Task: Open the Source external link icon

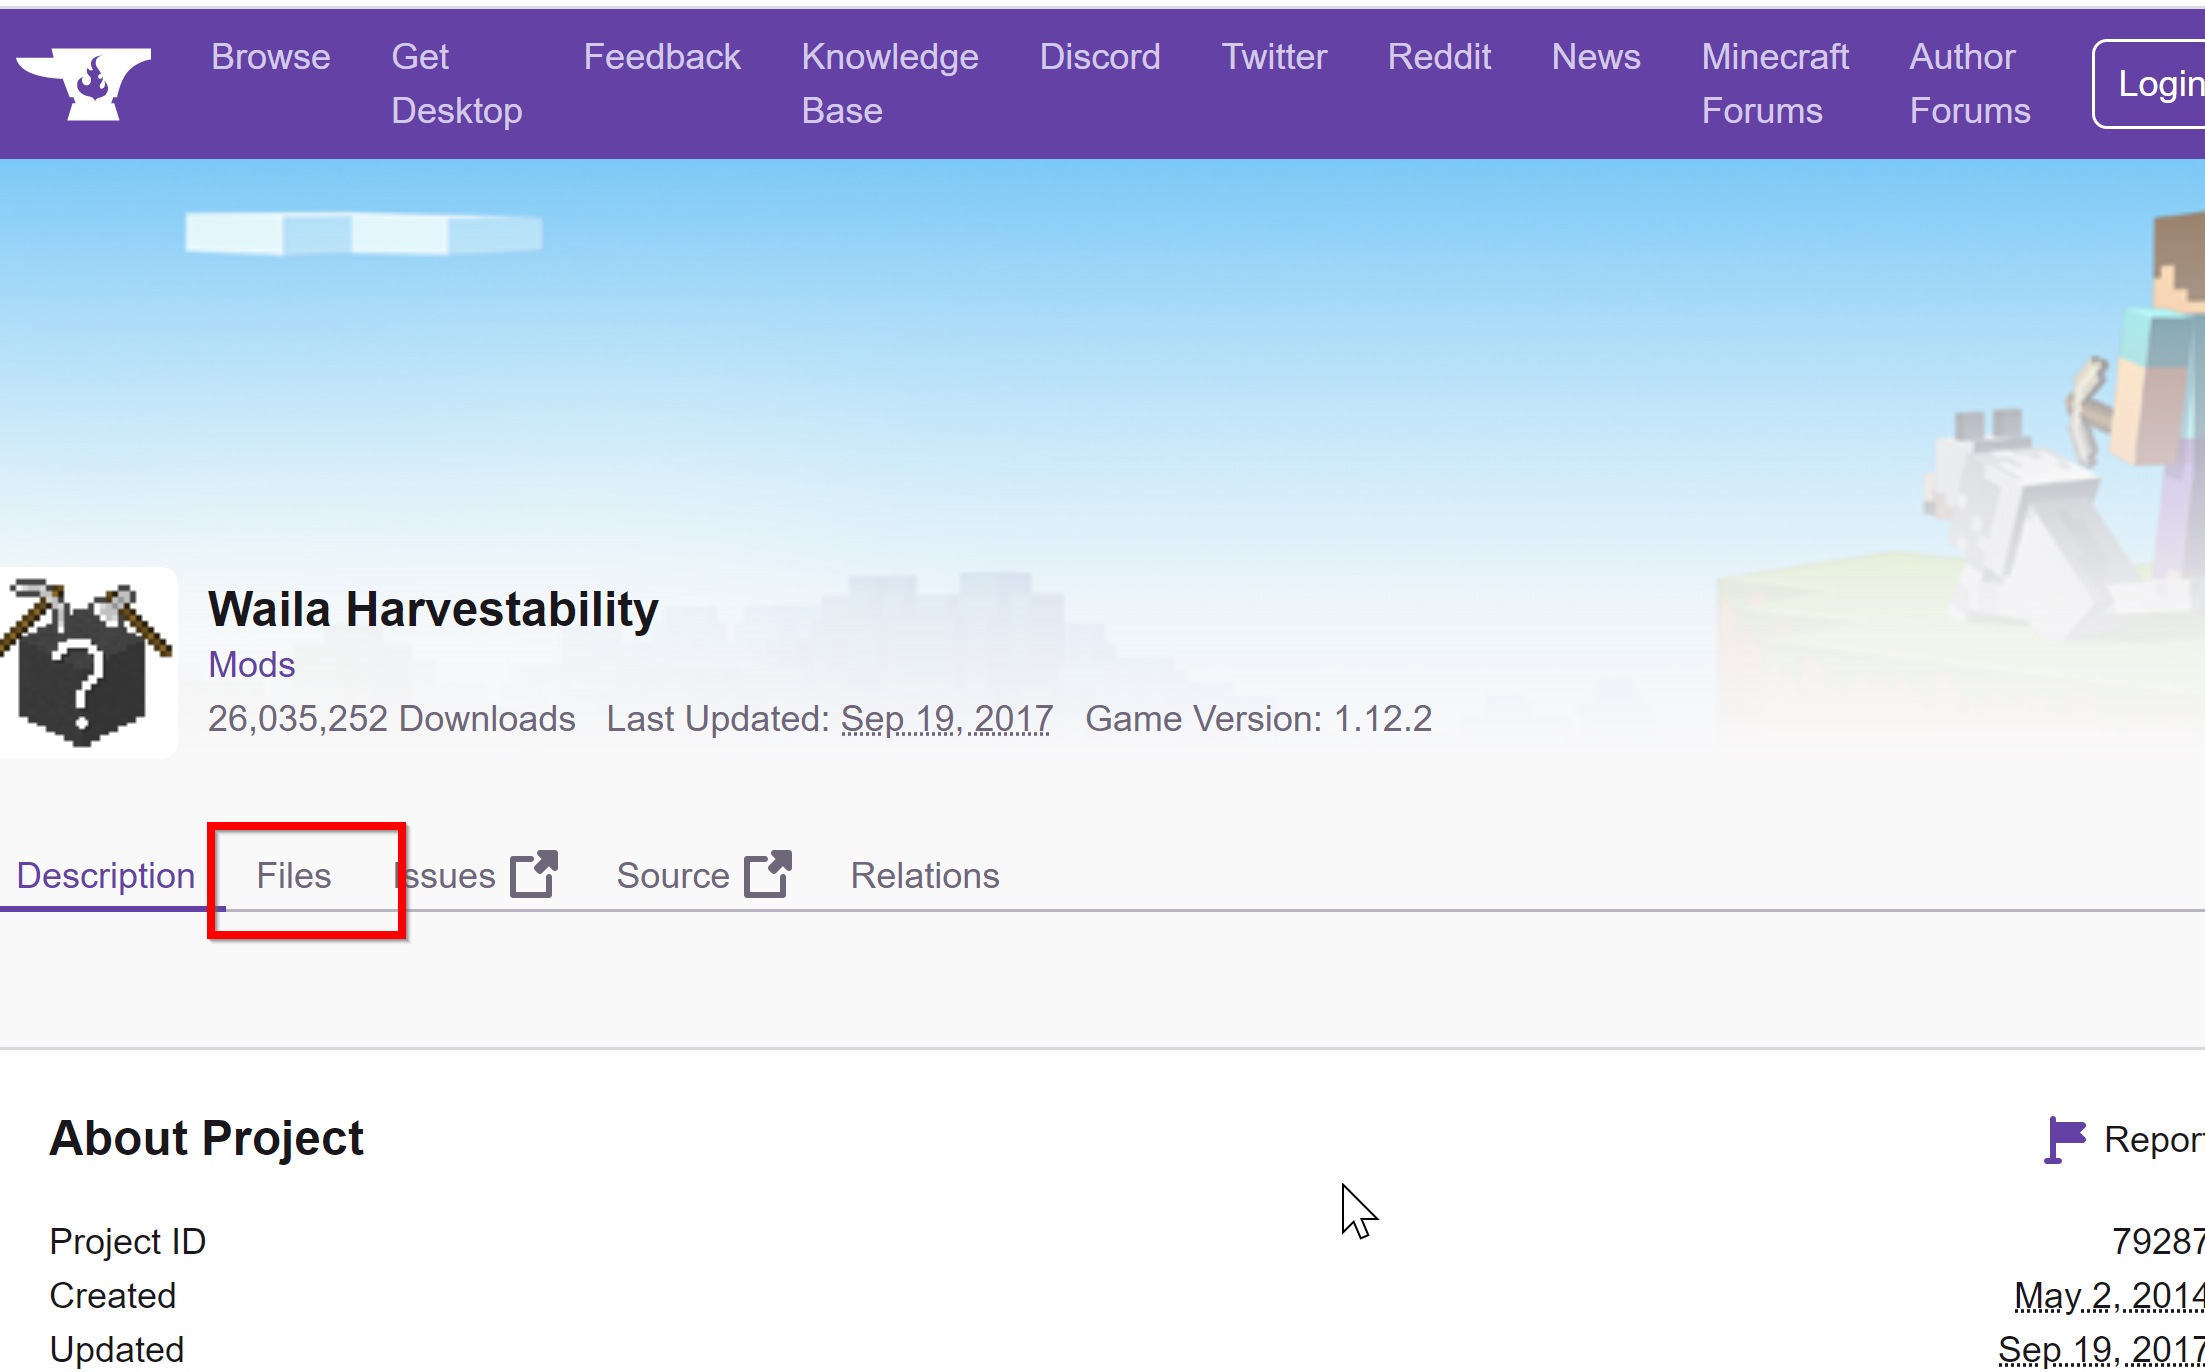Action: (x=768, y=875)
